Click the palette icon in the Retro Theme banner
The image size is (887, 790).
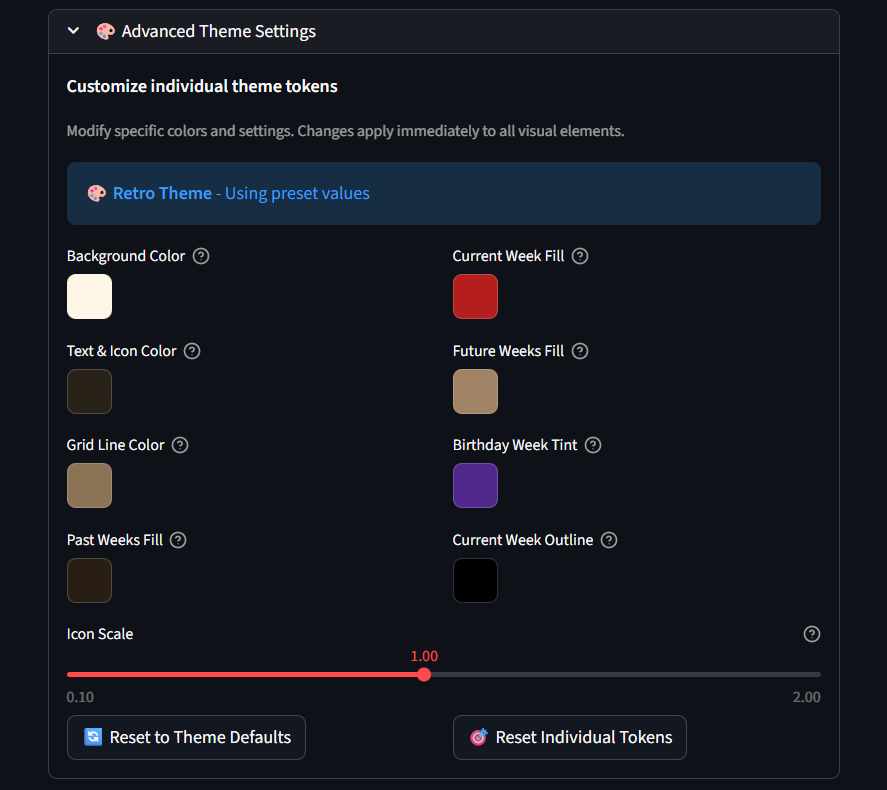[x=97, y=192]
